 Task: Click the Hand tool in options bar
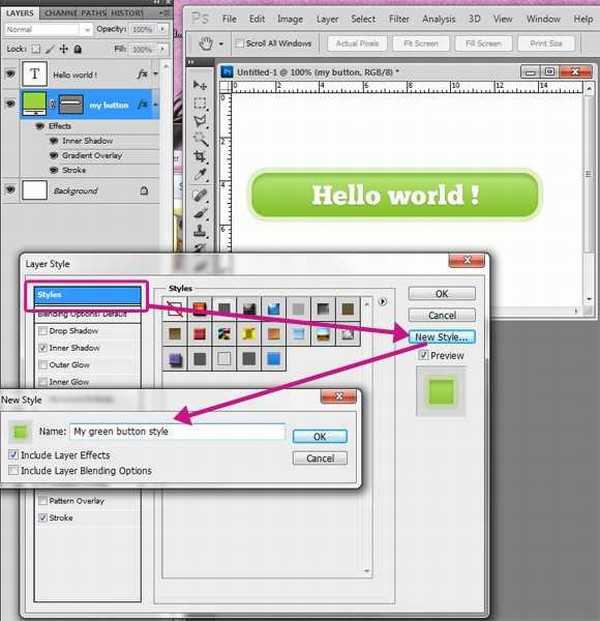[x=207, y=43]
